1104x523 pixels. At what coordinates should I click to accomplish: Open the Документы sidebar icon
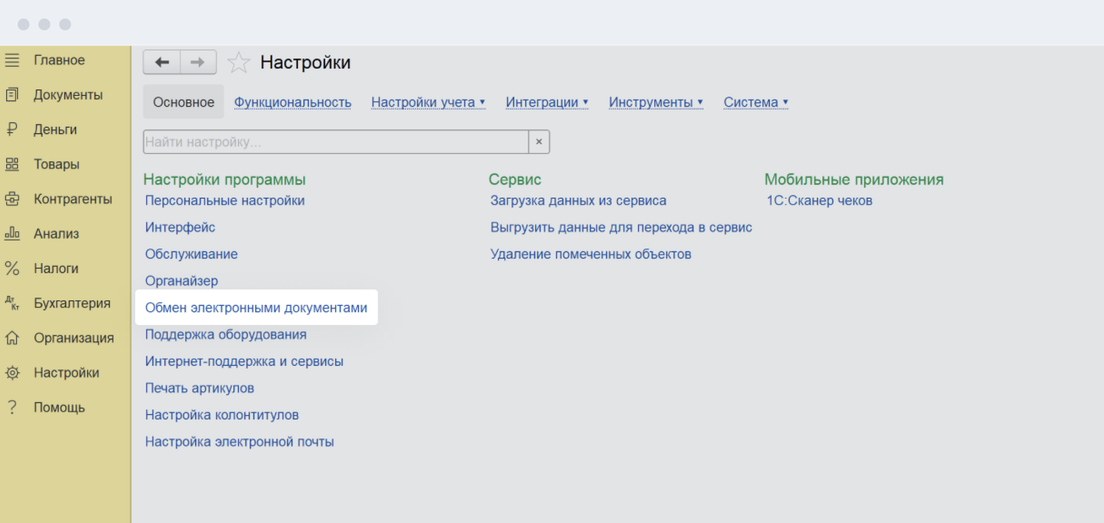click(x=12, y=95)
